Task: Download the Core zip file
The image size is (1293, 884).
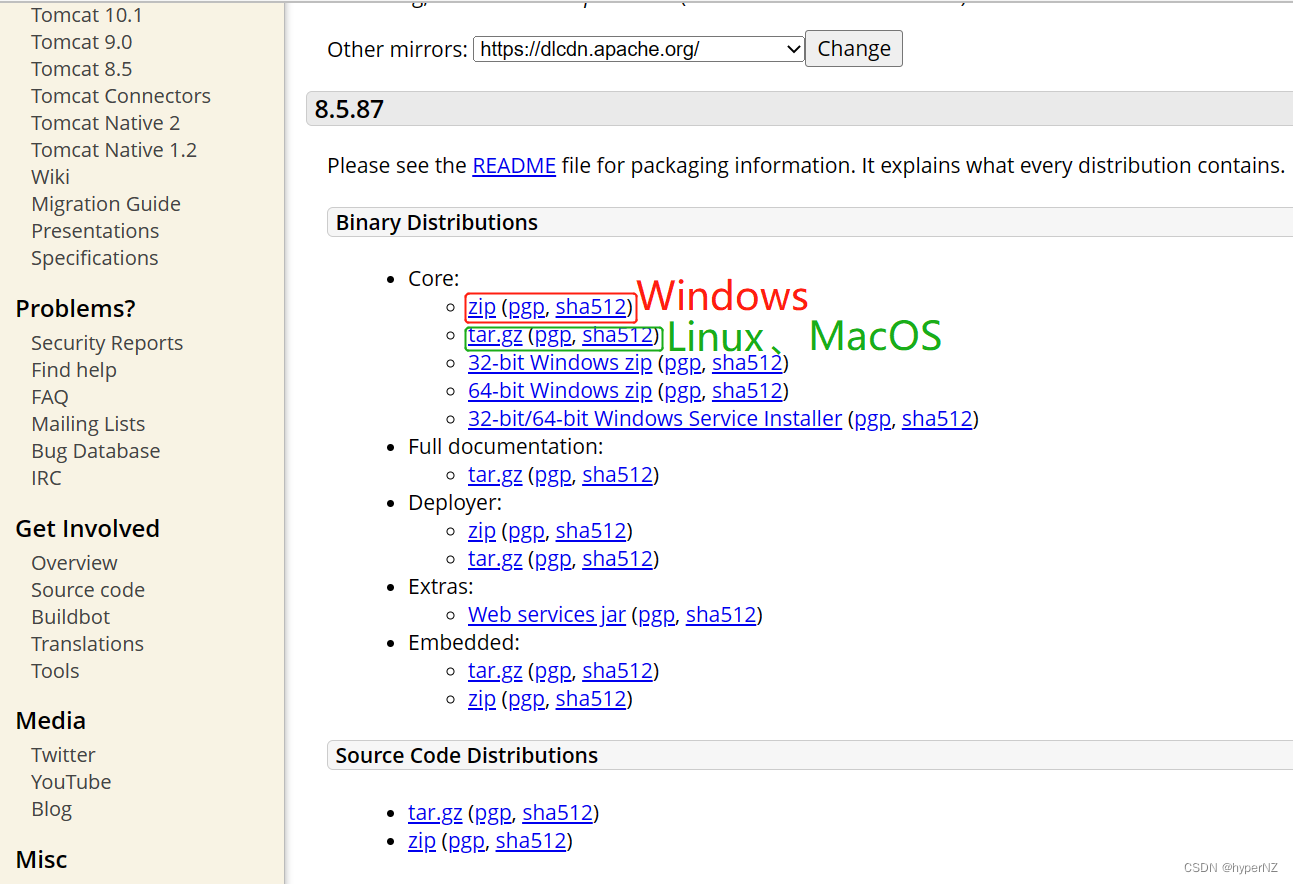Action: (x=482, y=307)
